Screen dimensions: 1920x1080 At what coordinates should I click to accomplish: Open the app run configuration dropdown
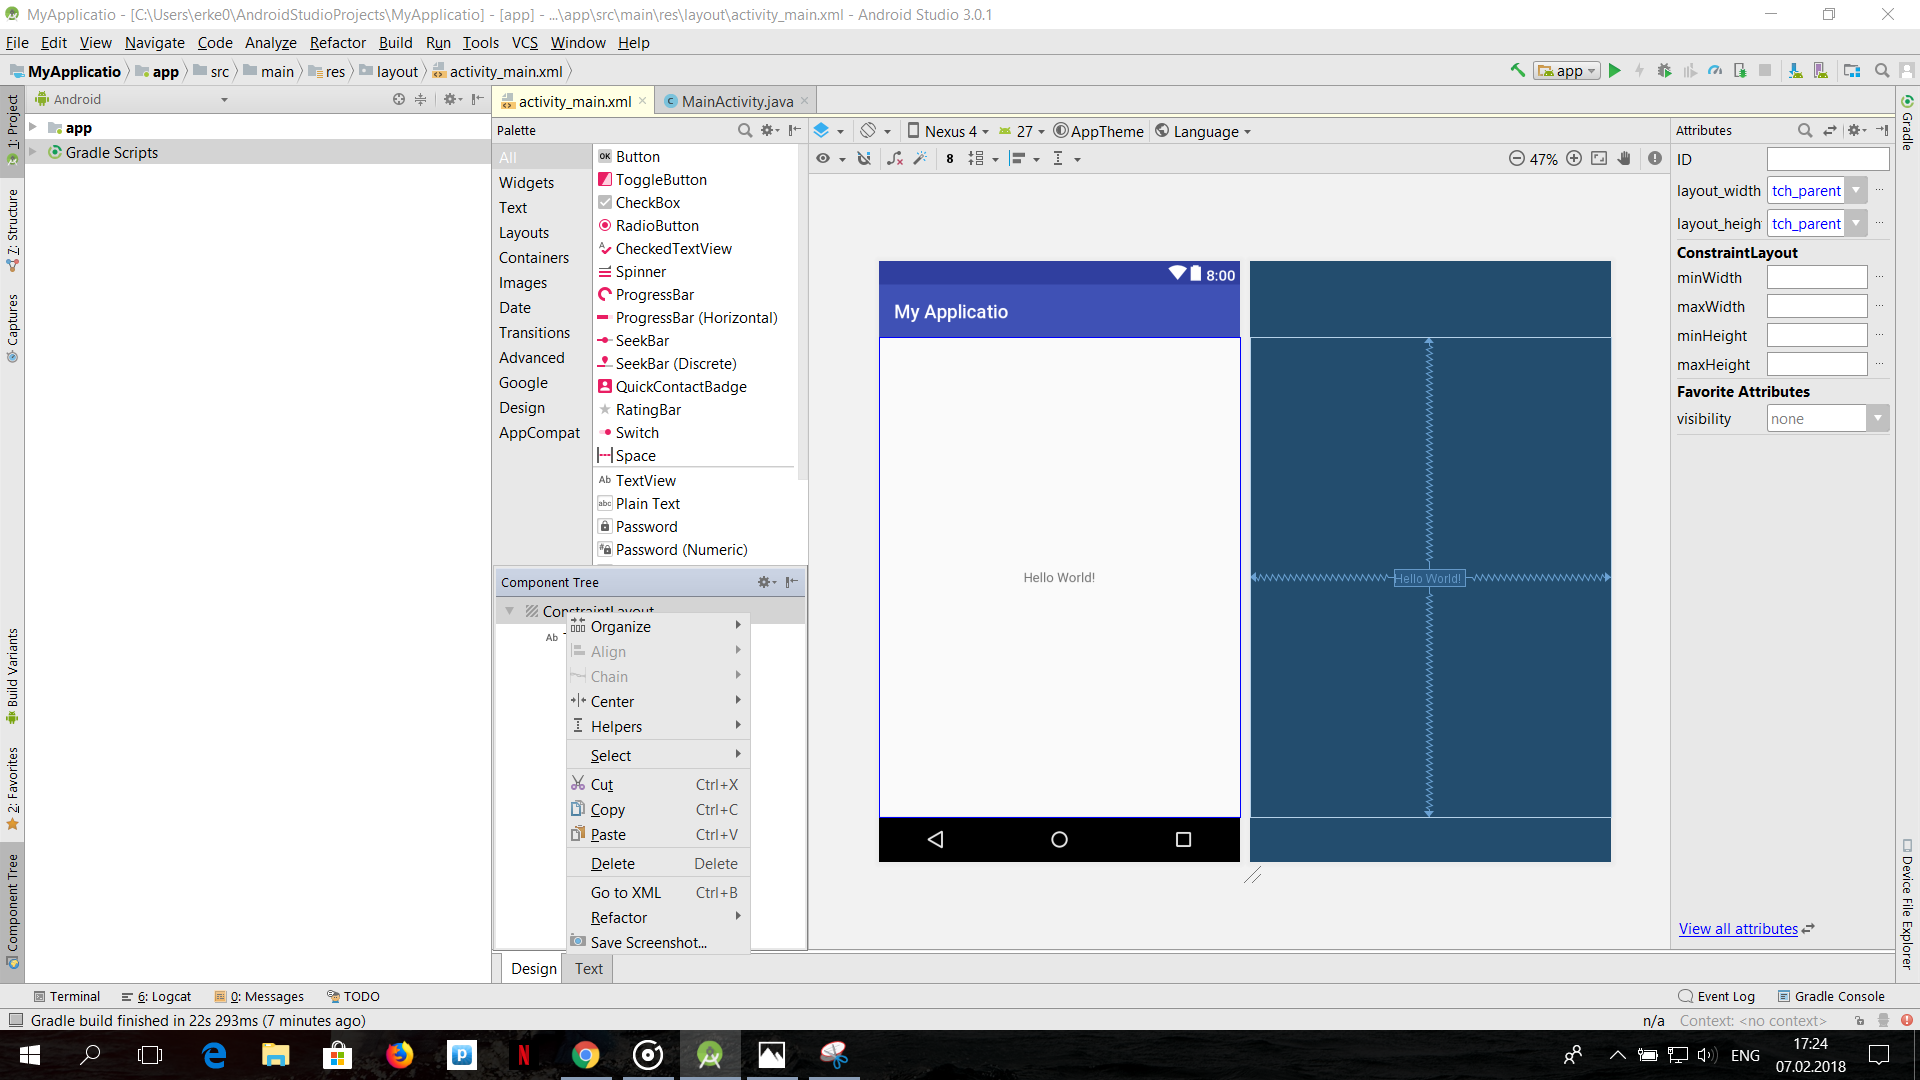[x=1567, y=71]
